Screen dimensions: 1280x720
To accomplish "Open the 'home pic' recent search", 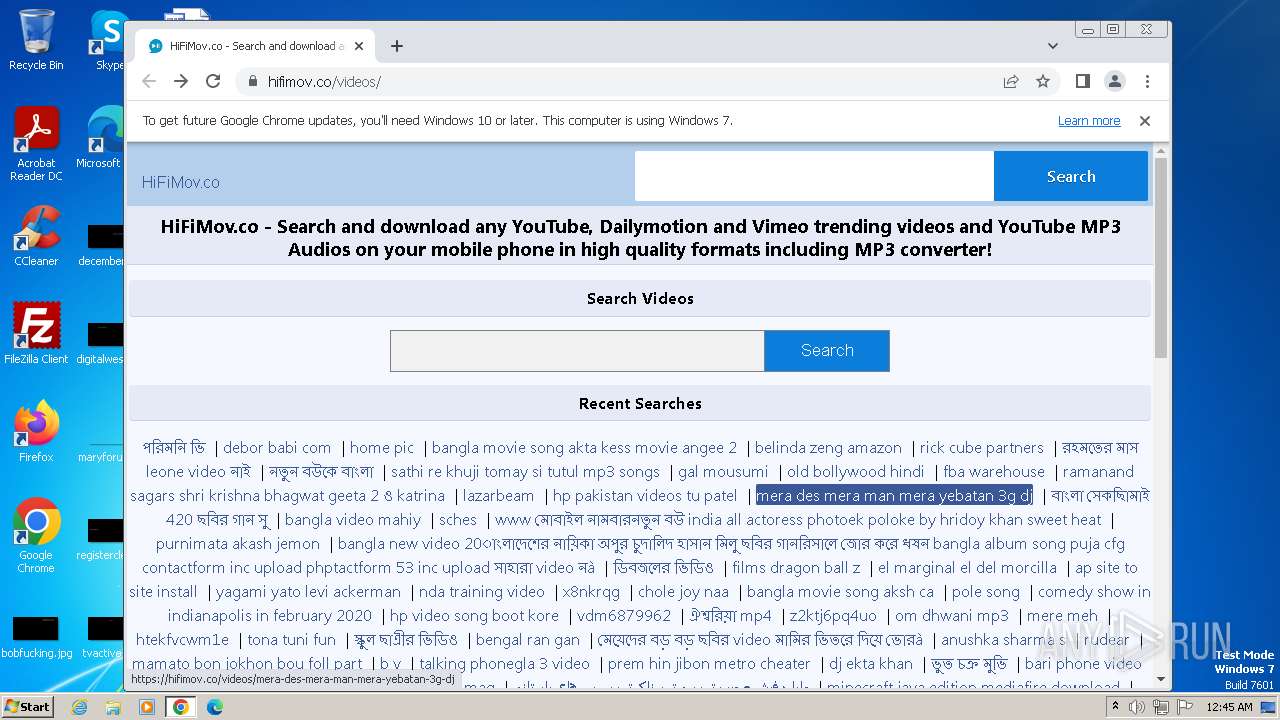I will point(382,448).
